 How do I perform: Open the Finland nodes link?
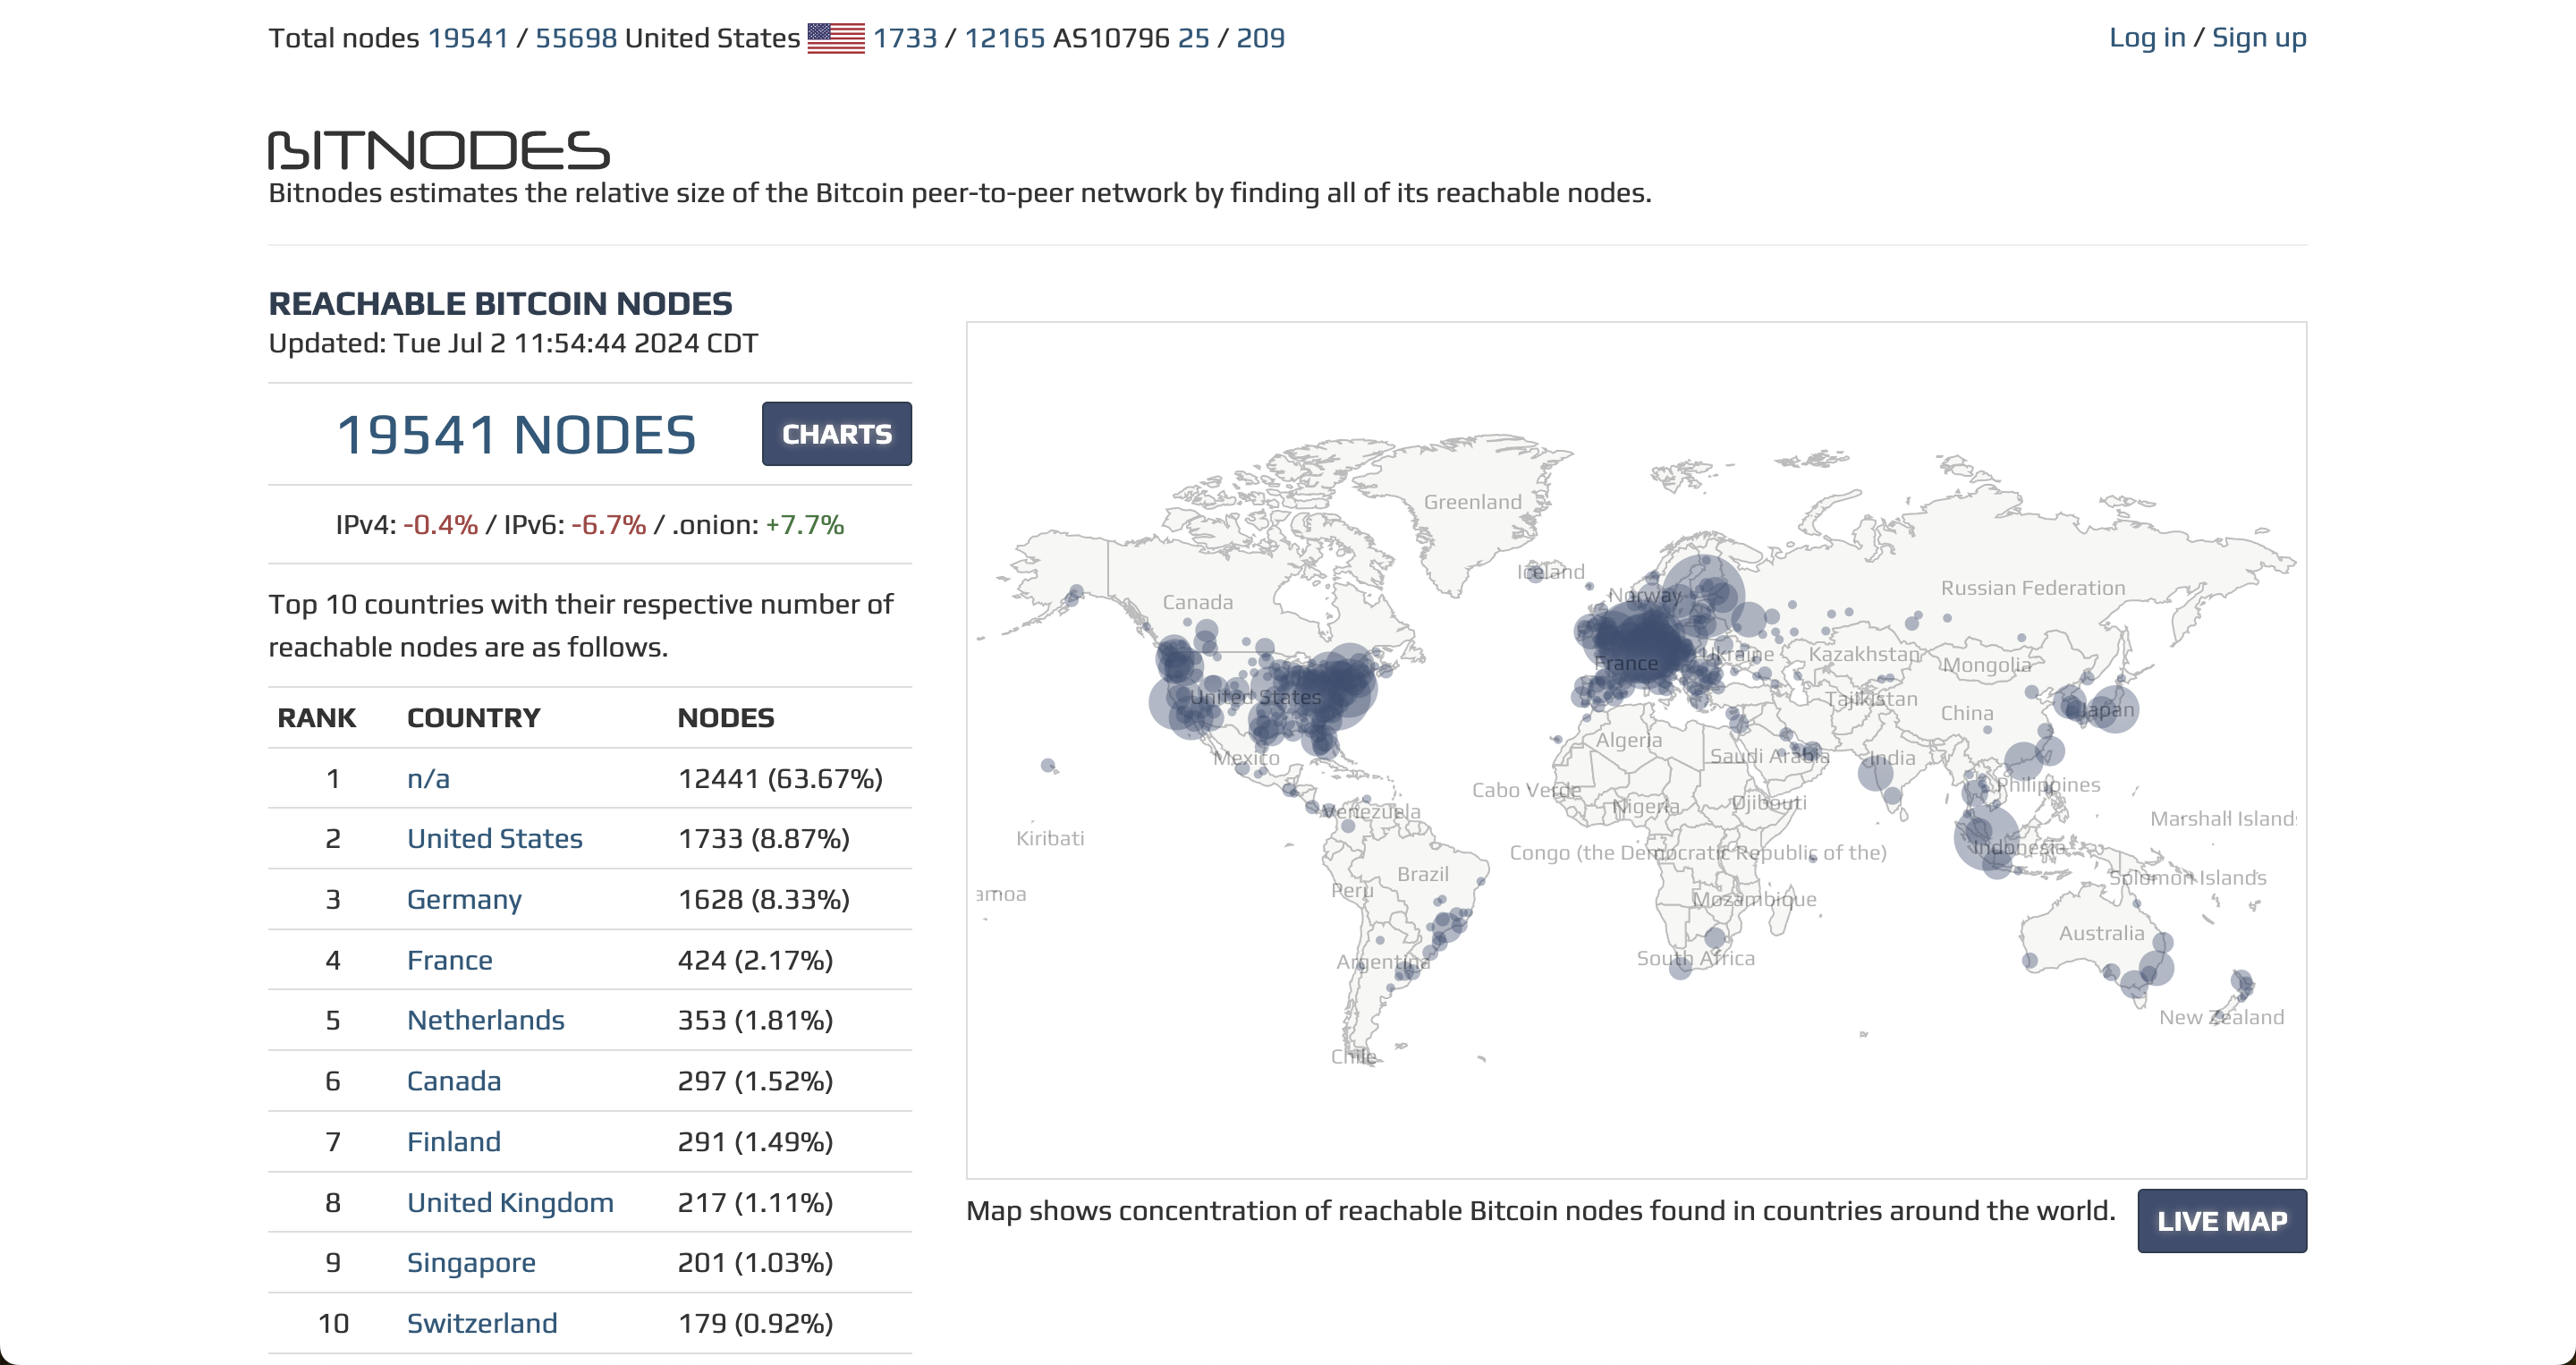[453, 1141]
